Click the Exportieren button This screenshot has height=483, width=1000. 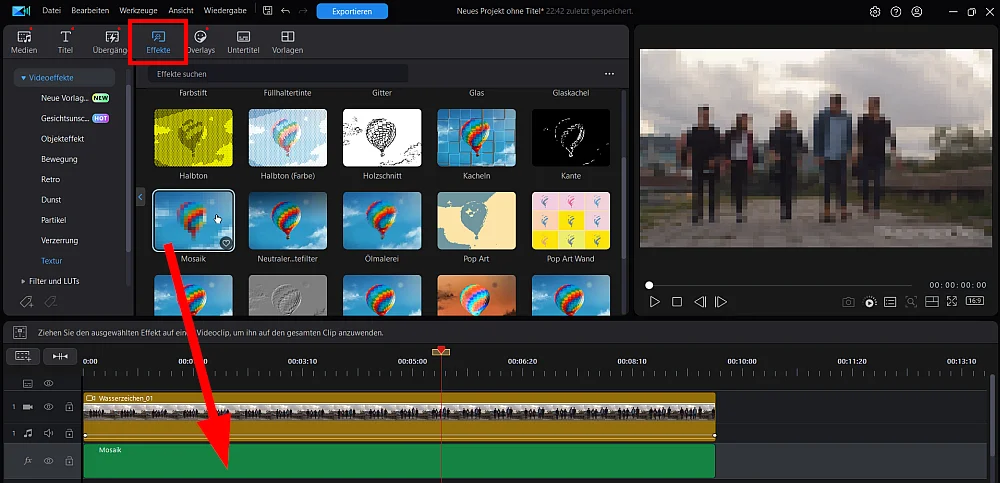click(352, 11)
